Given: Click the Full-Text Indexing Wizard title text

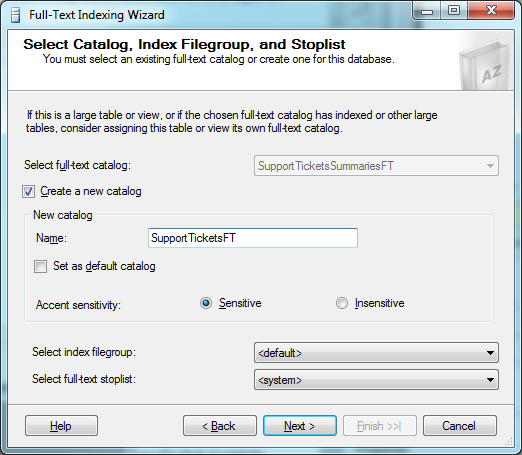Looking at the screenshot, I should [97, 15].
